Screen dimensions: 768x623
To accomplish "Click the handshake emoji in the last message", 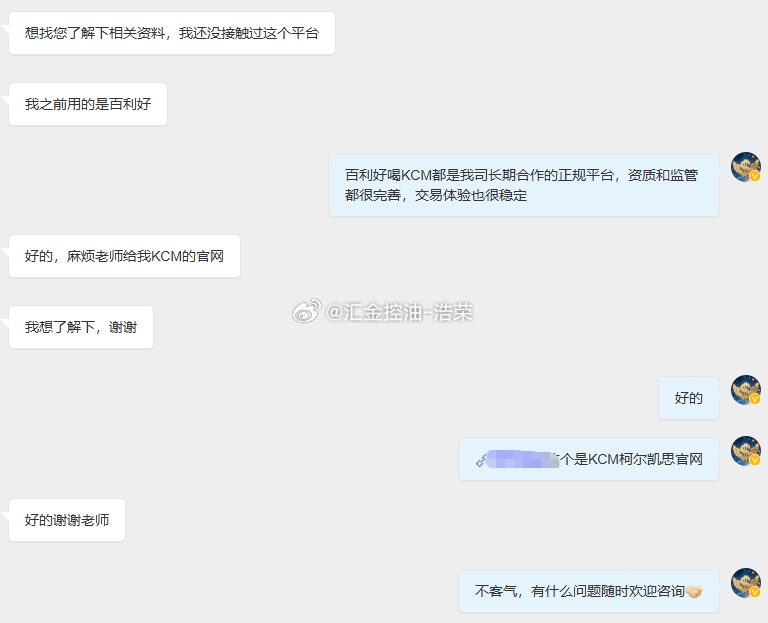I will point(694,592).
